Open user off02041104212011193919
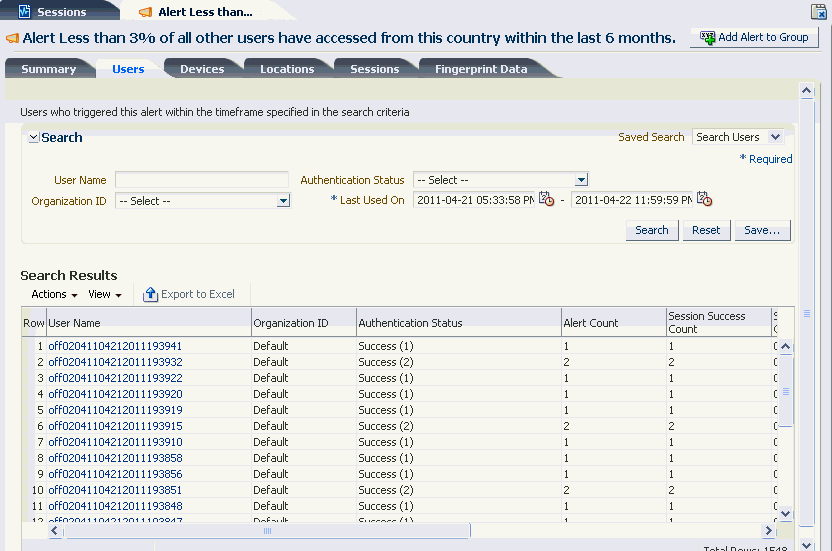 (115, 410)
